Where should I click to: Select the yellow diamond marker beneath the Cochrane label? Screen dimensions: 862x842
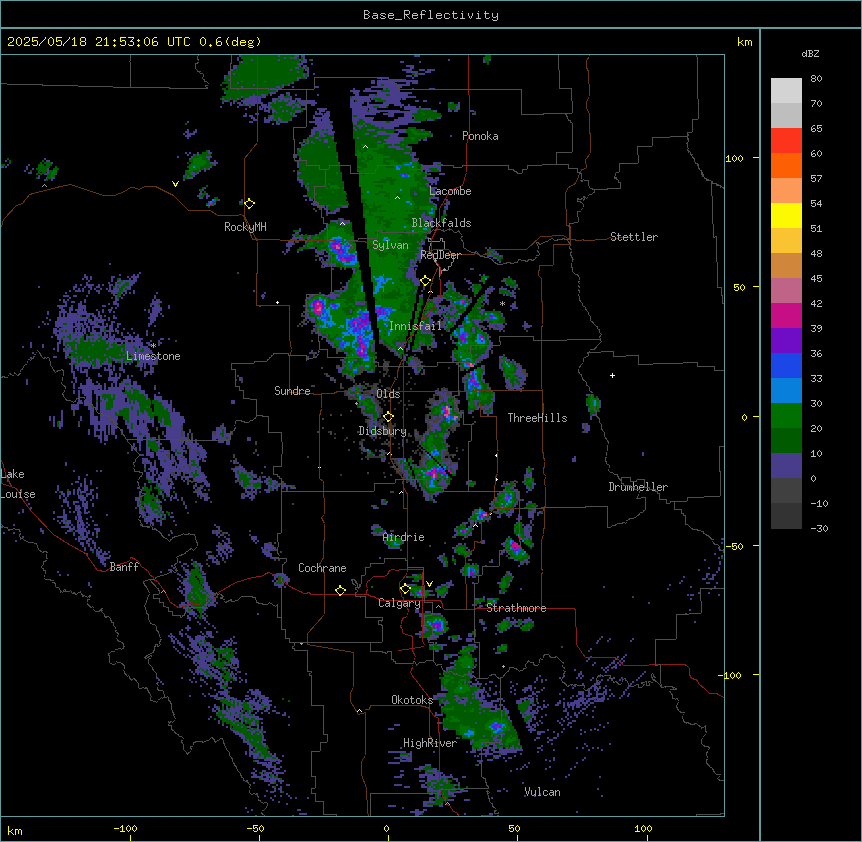340,590
